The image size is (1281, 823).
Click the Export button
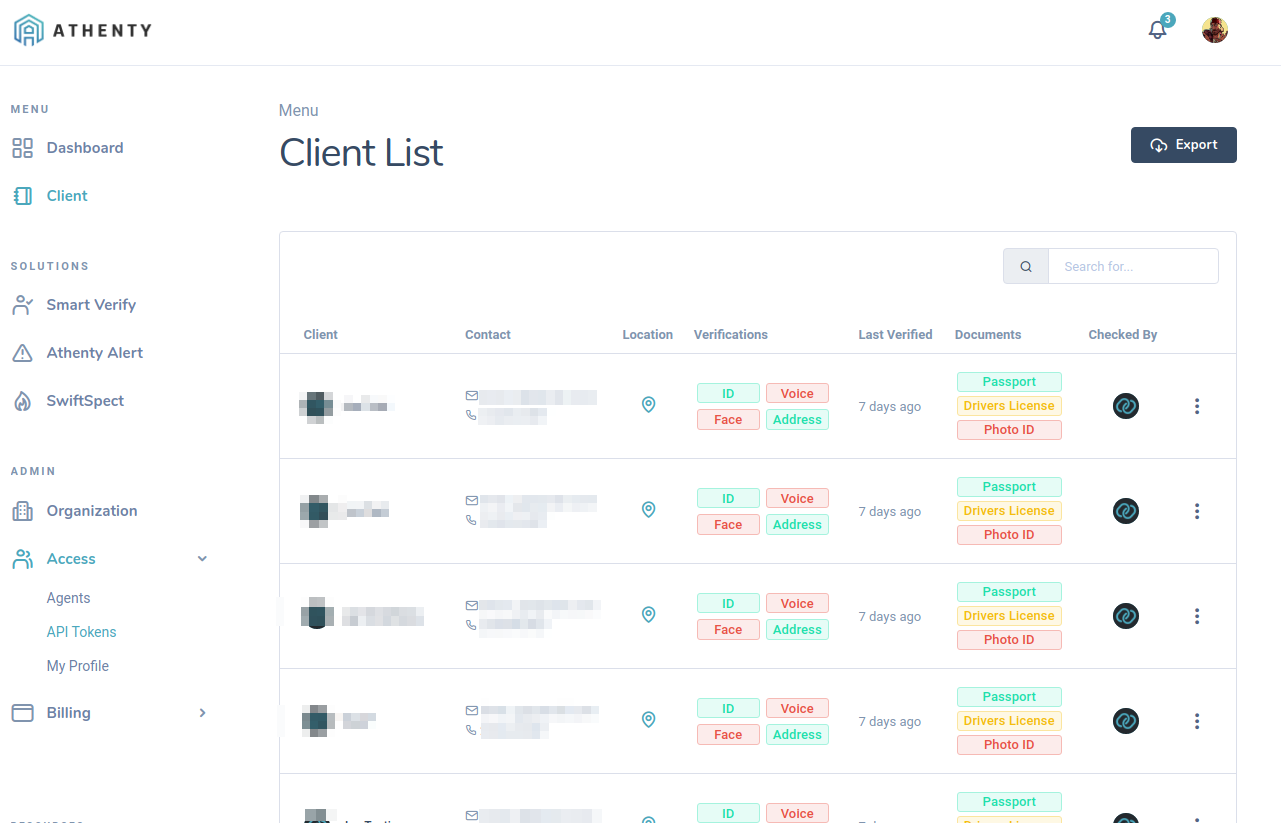[1183, 145]
